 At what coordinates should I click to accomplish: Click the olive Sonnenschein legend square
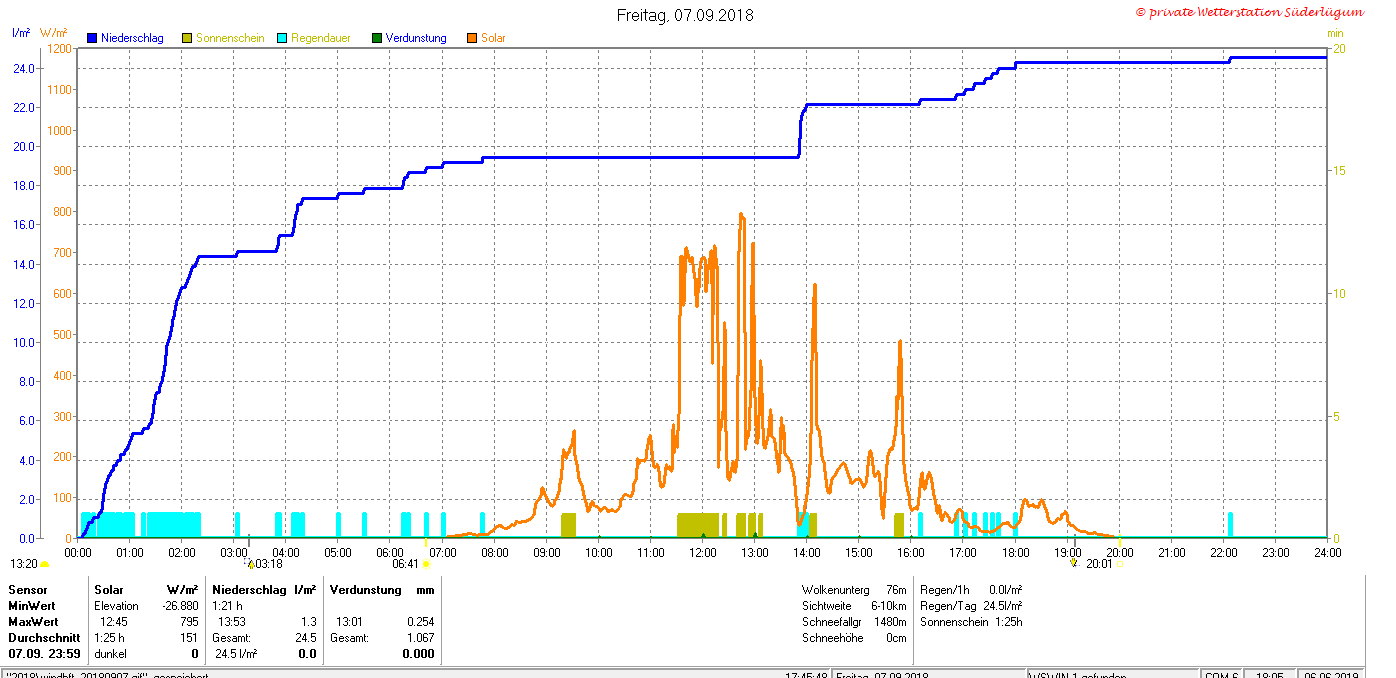point(187,38)
